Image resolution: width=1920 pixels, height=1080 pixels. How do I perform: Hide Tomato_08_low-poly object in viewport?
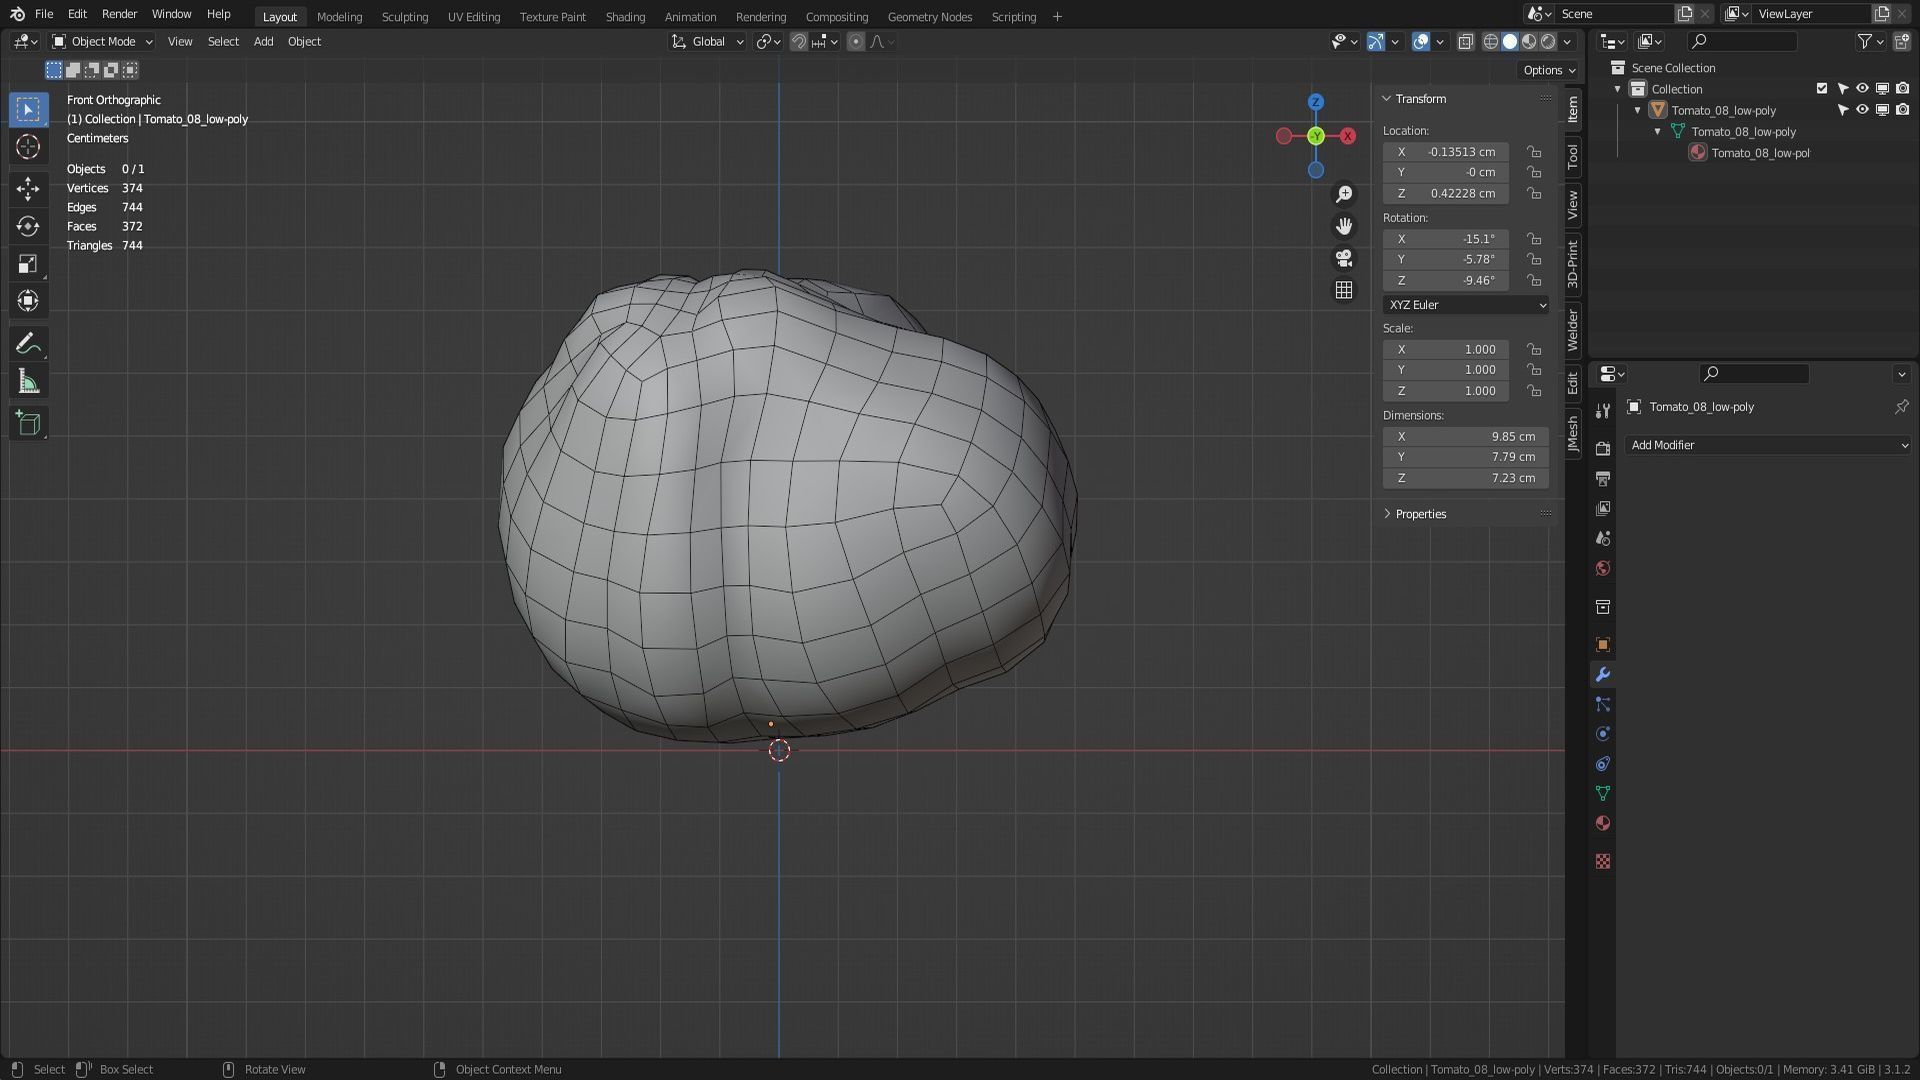1862,110
